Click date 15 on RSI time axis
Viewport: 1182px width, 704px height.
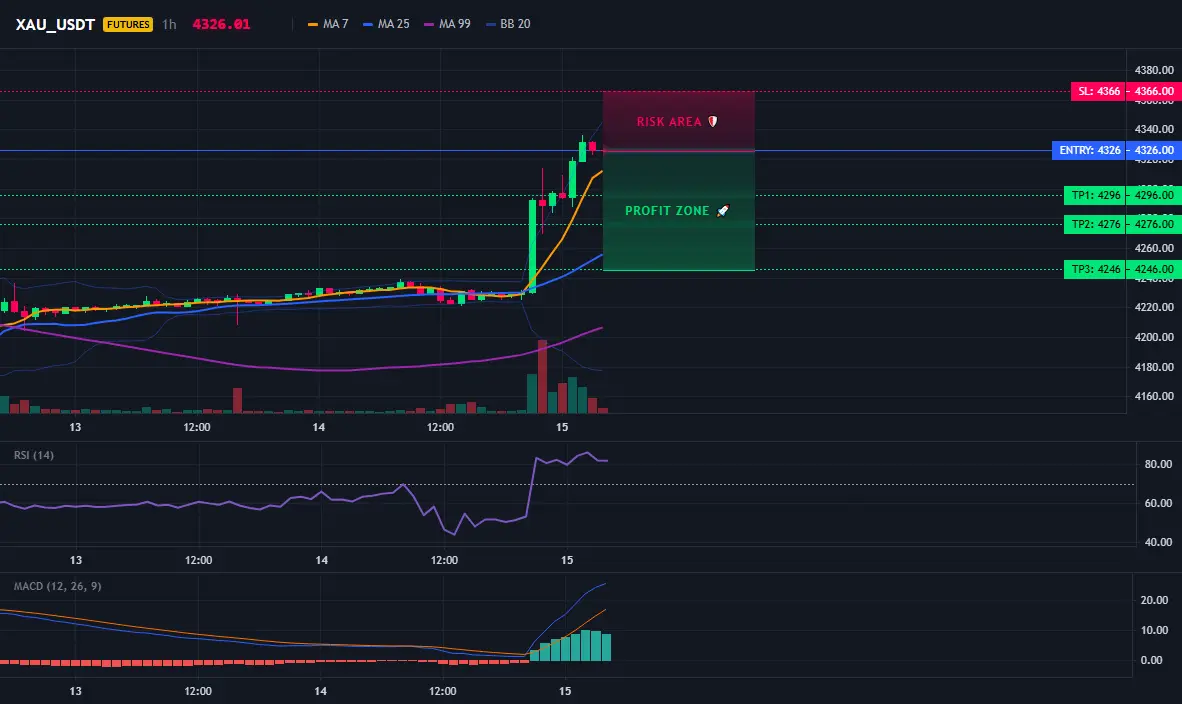click(x=567, y=560)
